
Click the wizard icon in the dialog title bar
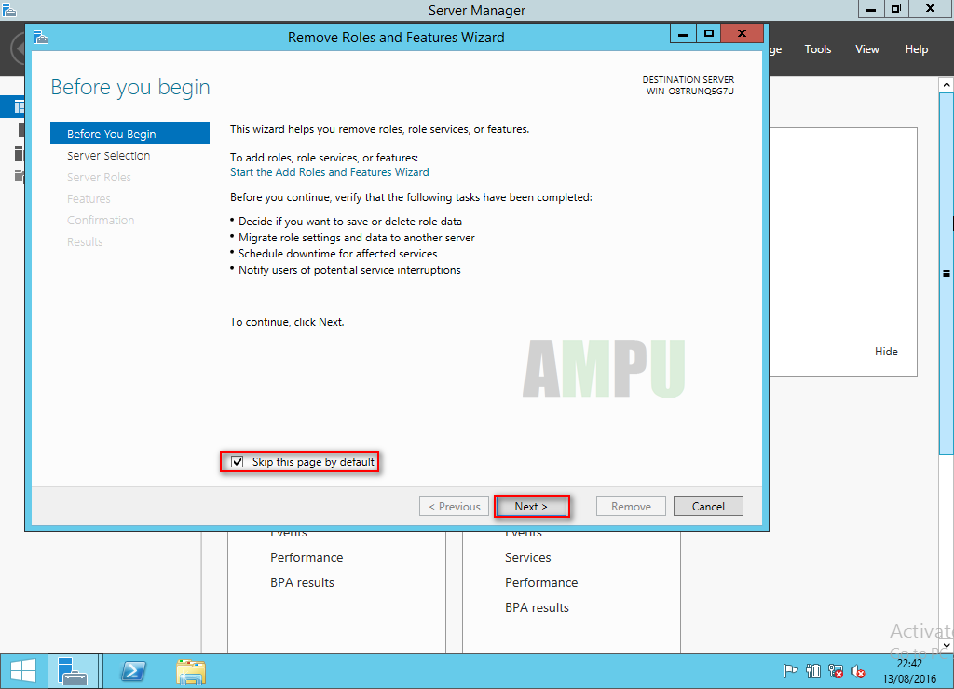click(x=39, y=33)
